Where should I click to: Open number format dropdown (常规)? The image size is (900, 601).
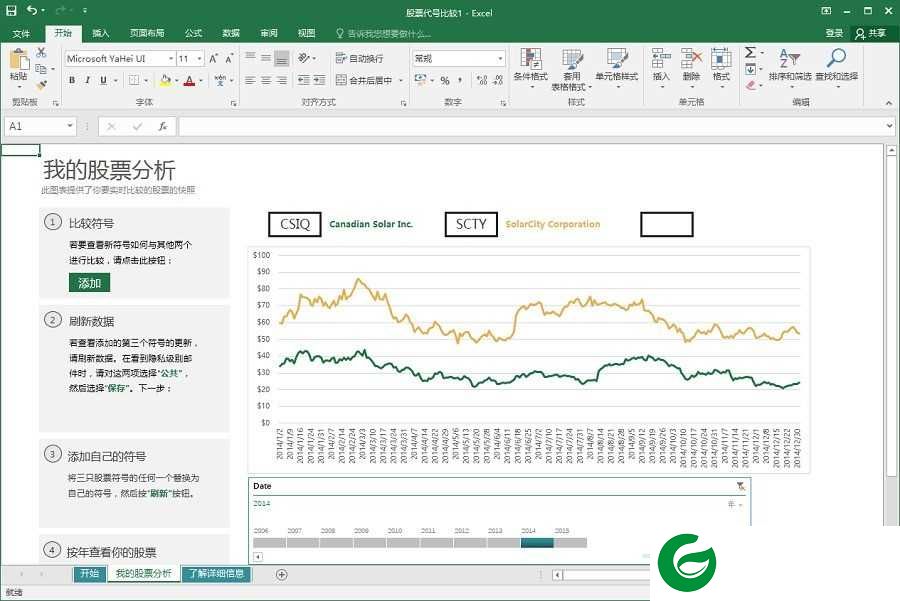coord(500,59)
